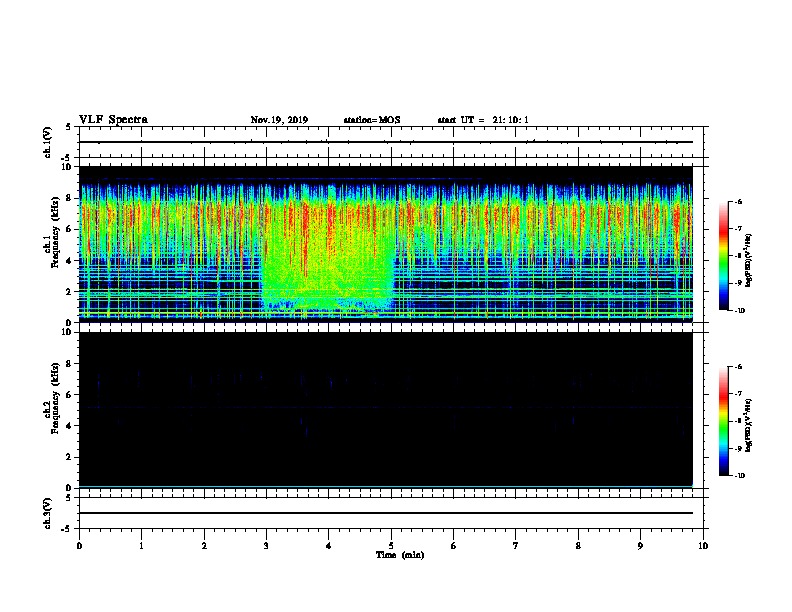The image size is (792, 612).
Task: Click the "ch.1(V)" axis label
Action: (48, 142)
